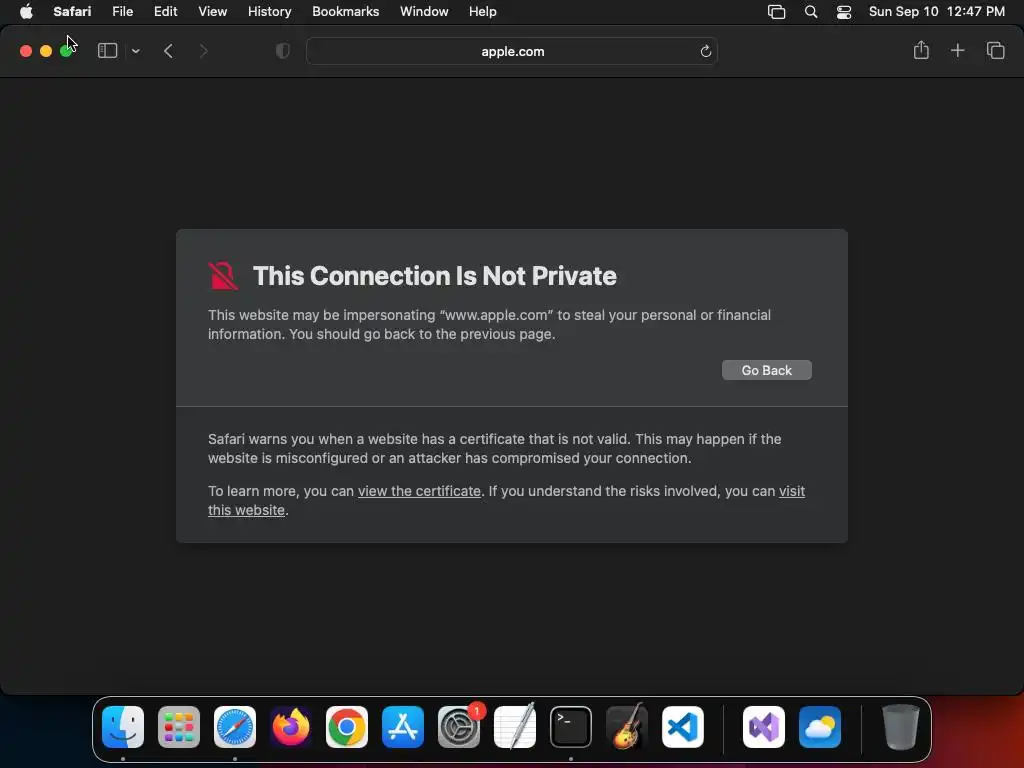Open the Window menu
This screenshot has height=768, width=1024.
(x=424, y=12)
